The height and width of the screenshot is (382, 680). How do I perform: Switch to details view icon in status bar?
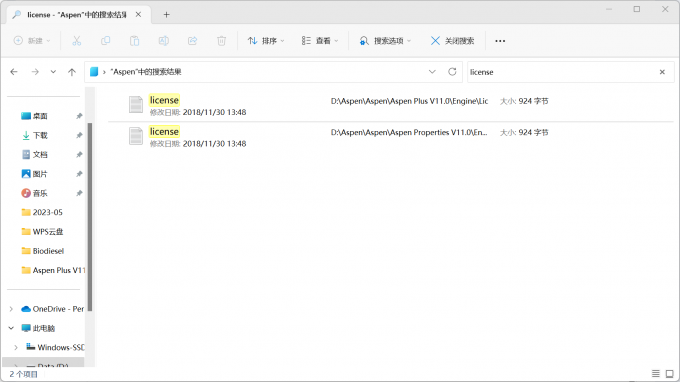(x=656, y=373)
